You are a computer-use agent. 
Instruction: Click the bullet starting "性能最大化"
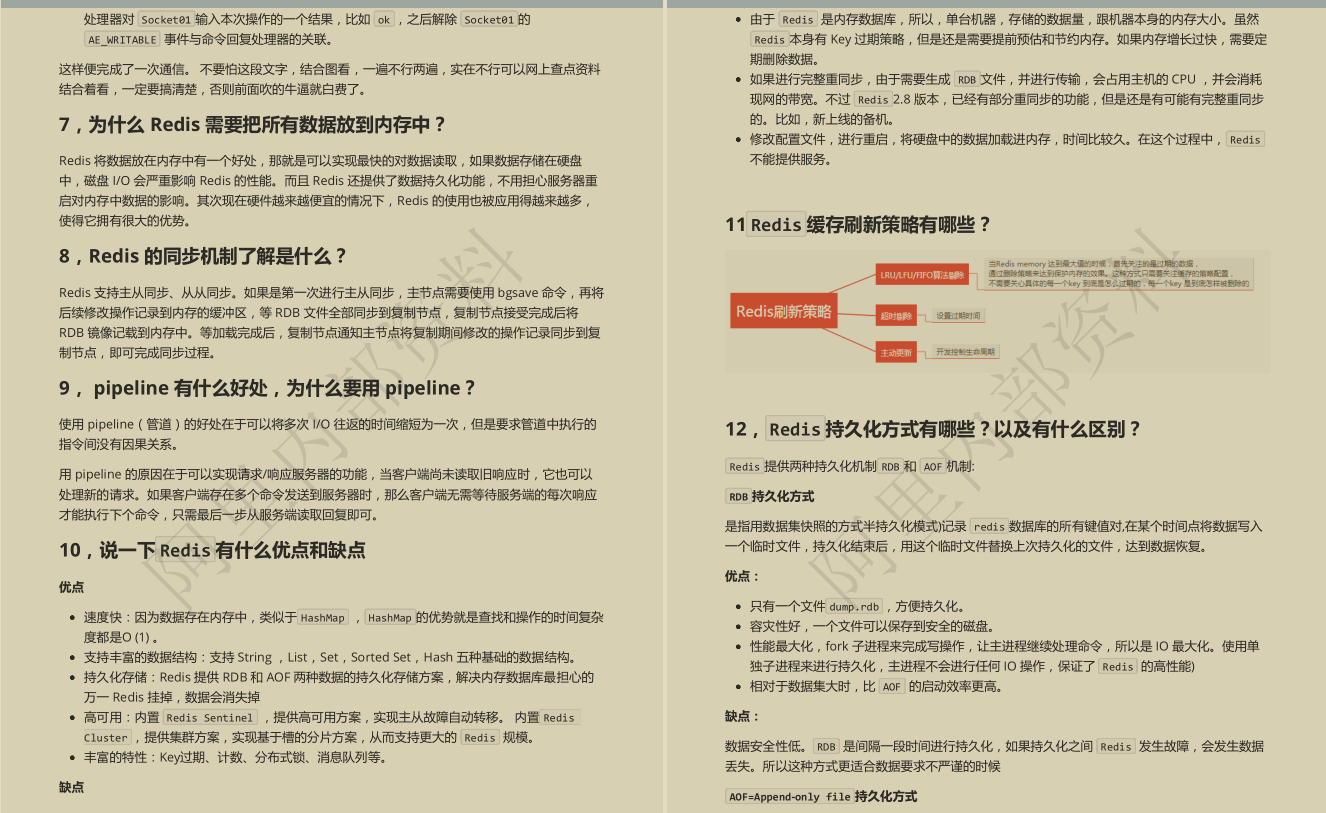pyautogui.click(x=1005, y=656)
